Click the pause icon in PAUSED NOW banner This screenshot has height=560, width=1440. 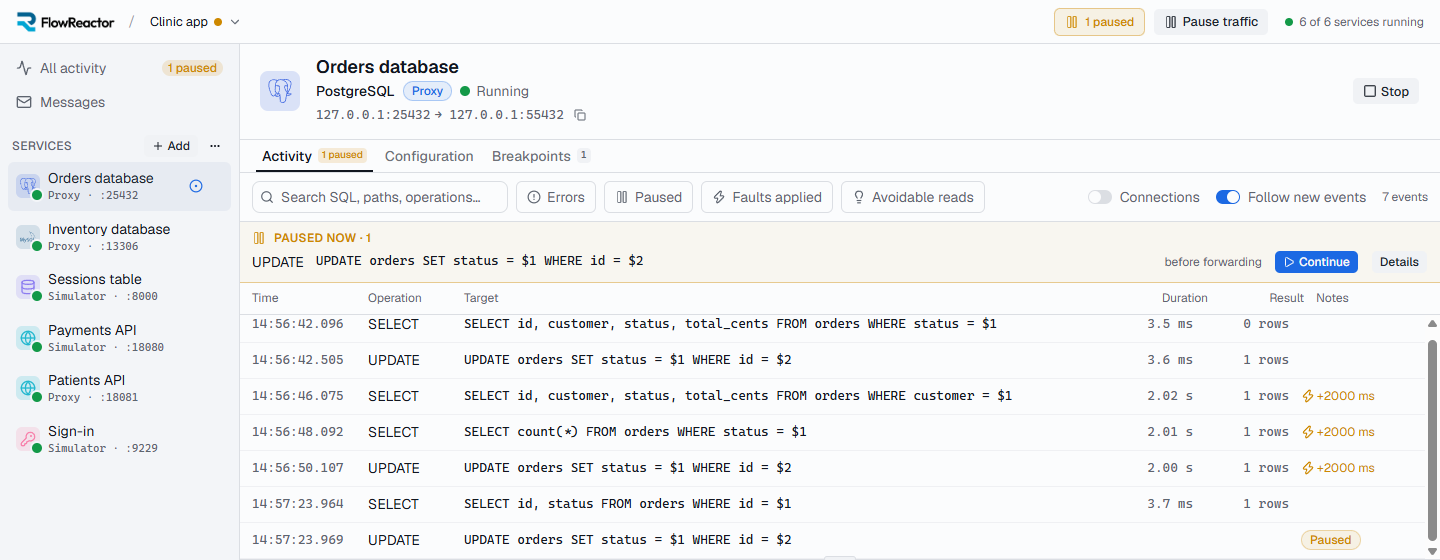click(x=259, y=238)
